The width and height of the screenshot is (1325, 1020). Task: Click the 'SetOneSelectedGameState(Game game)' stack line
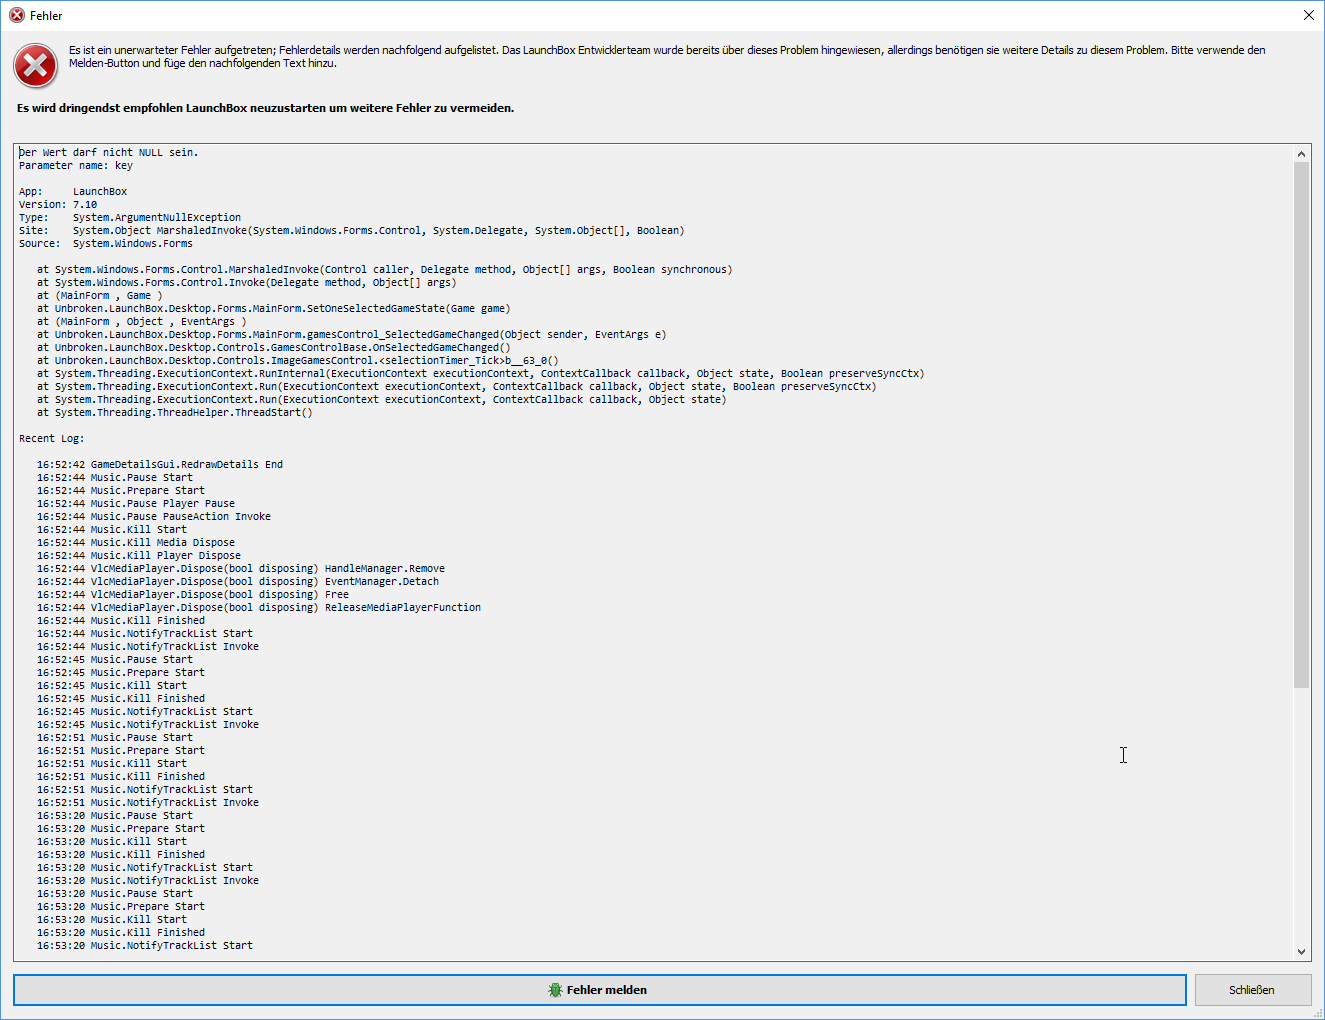(274, 309)
